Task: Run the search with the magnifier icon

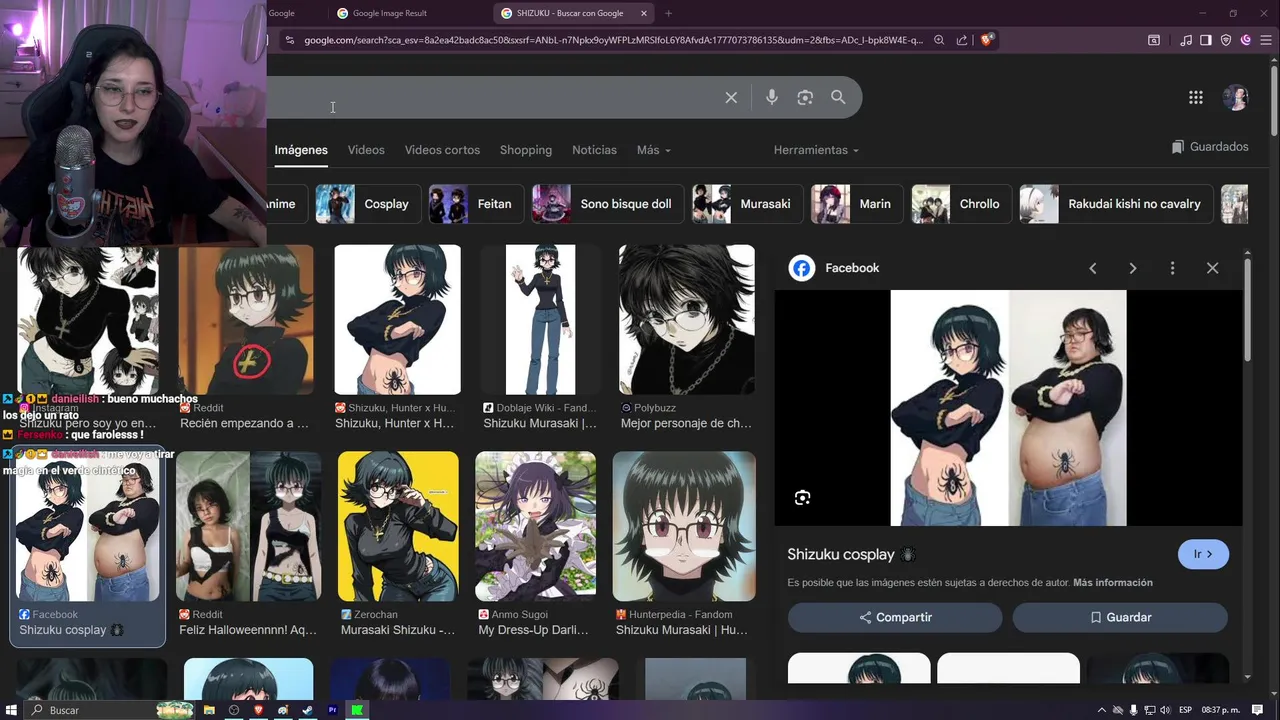Action: pos(838,97)
